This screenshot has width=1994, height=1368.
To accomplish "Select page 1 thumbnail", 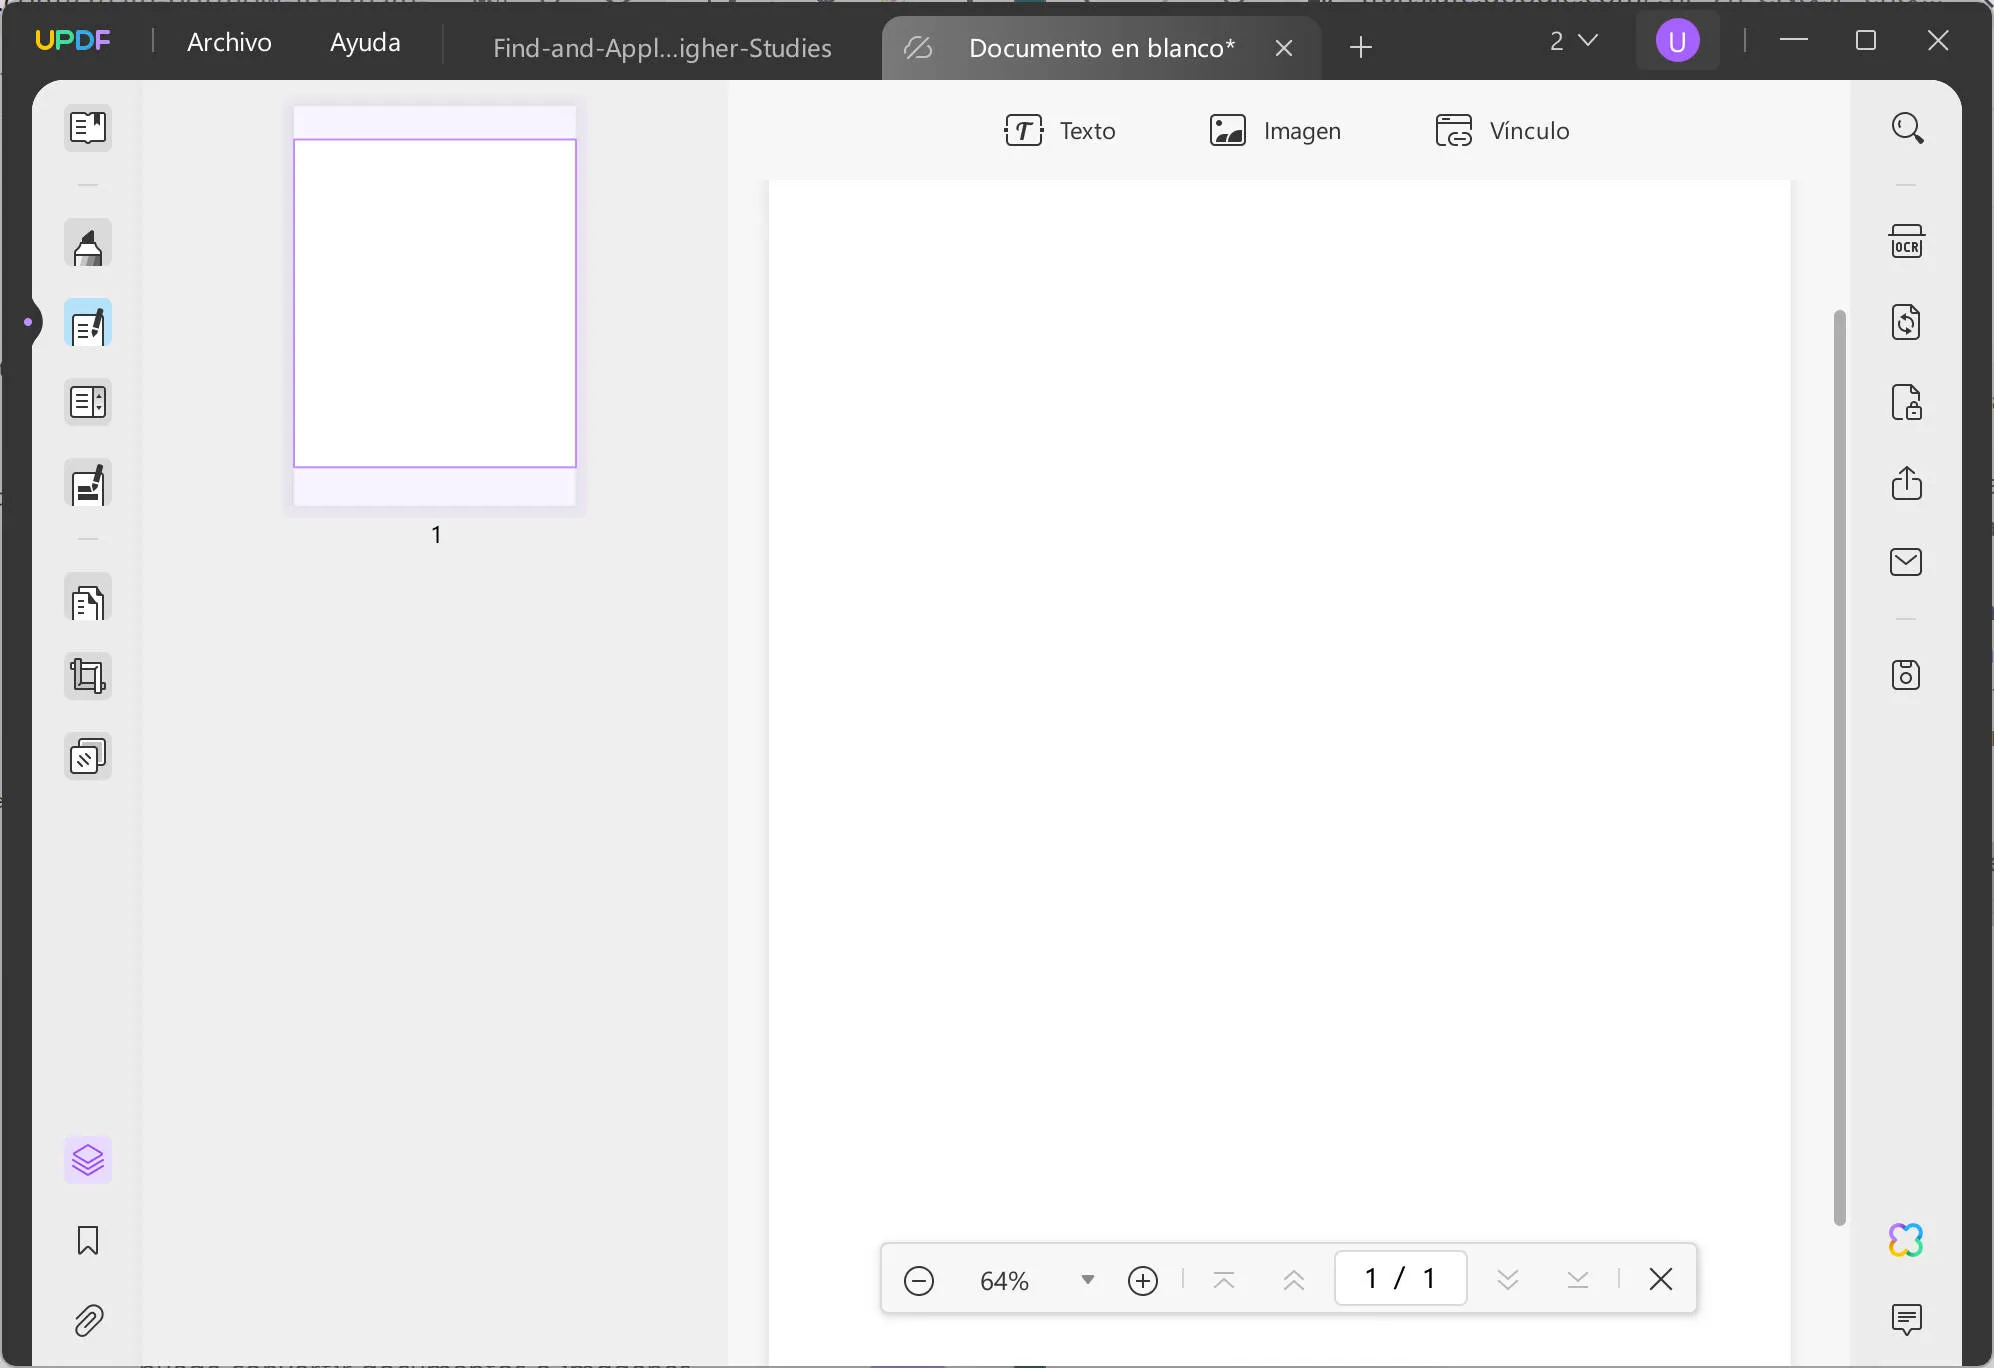I will coord(435,305).
